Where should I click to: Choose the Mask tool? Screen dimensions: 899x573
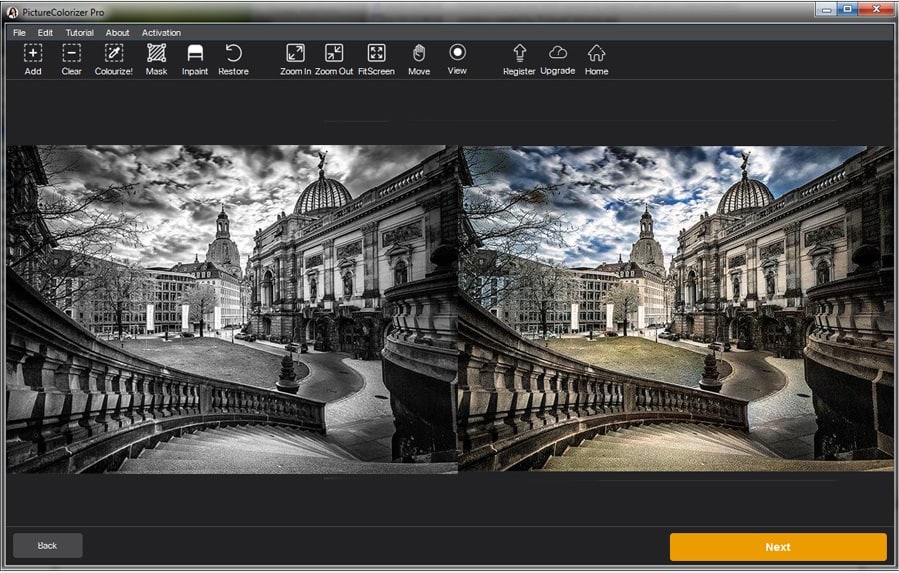tap(157, 60)
